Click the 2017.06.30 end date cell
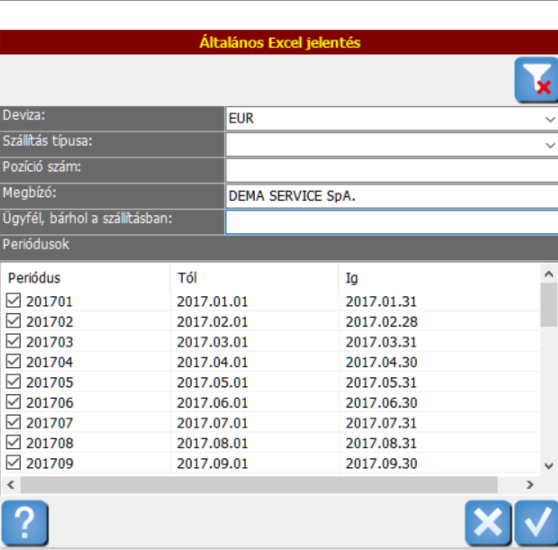The image size is (558, 550). (381, 403)
